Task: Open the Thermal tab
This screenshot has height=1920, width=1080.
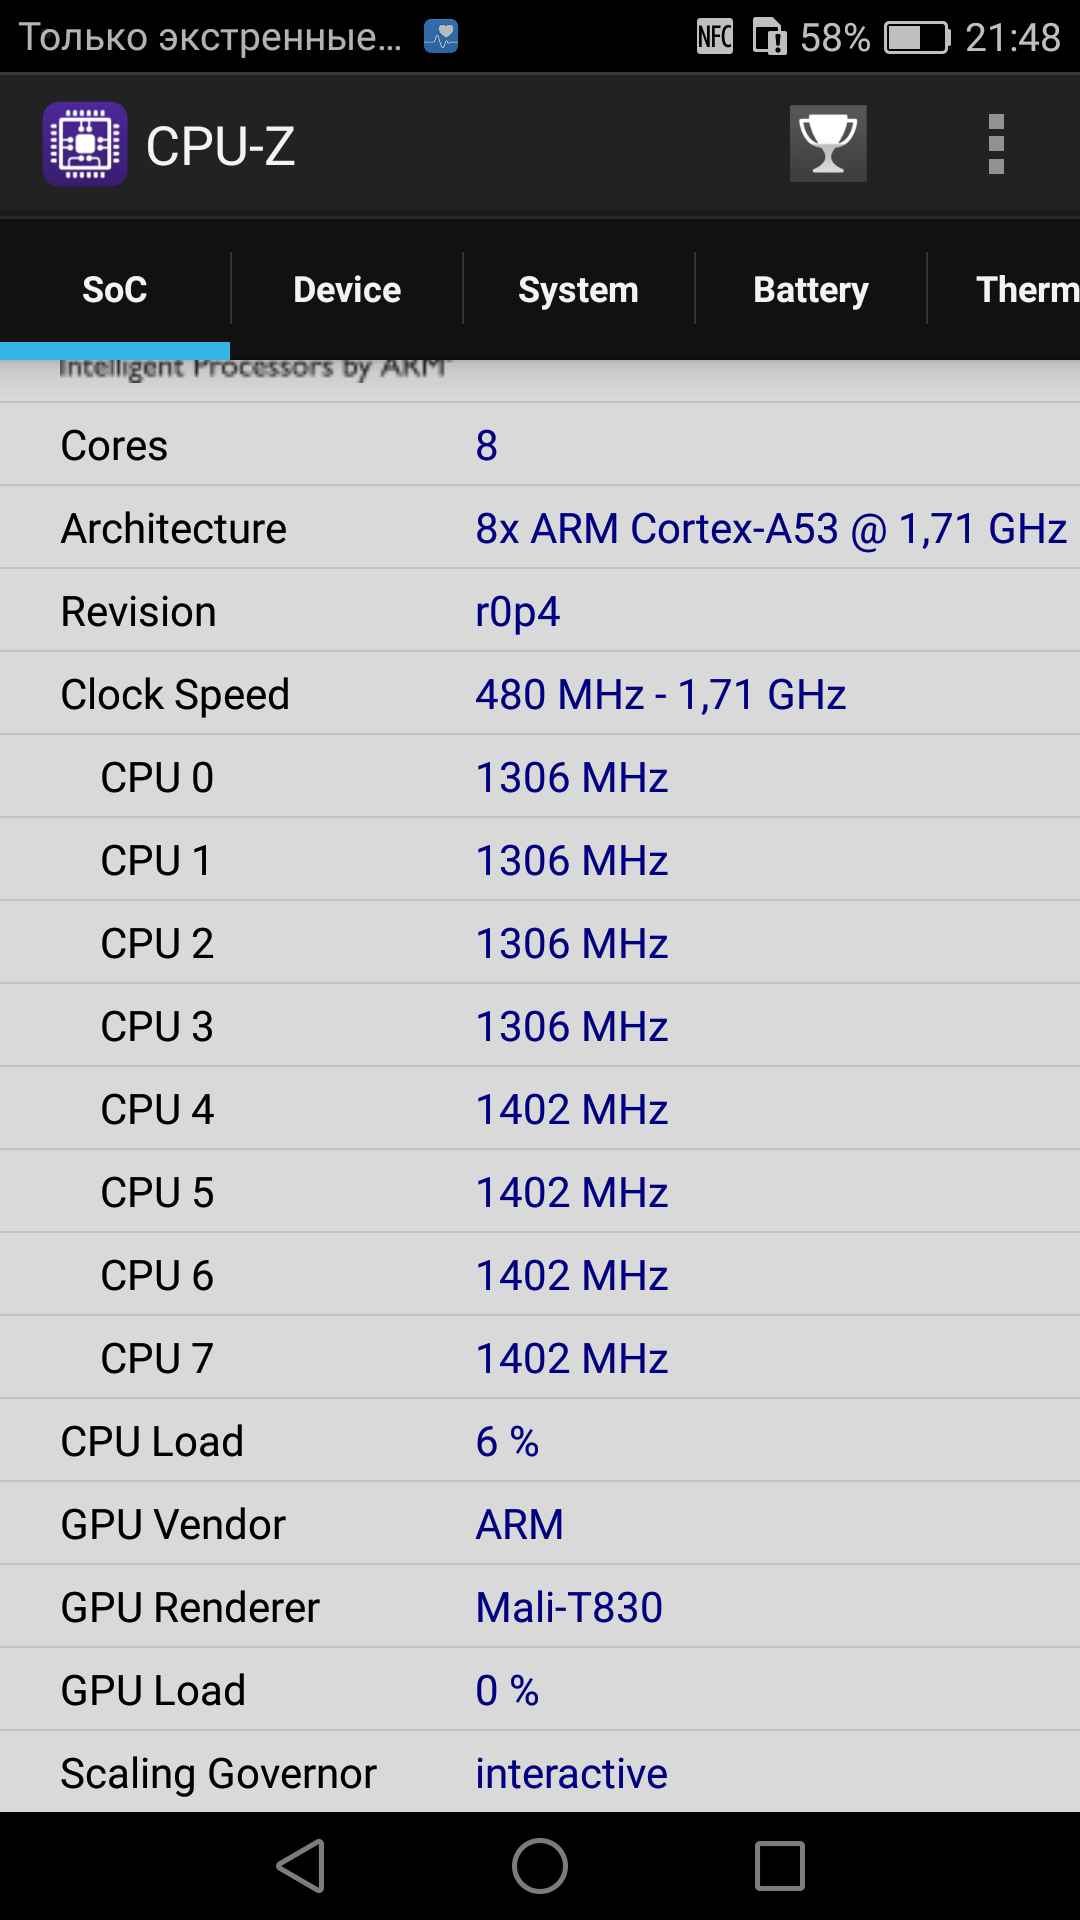Action: [x=1026, y=290]
